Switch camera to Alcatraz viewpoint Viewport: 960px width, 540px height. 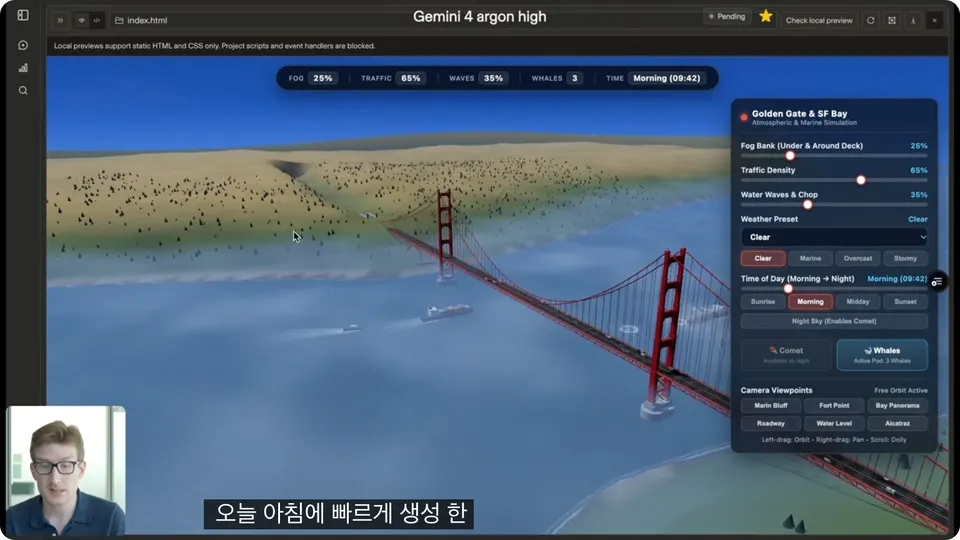[897, 423]
